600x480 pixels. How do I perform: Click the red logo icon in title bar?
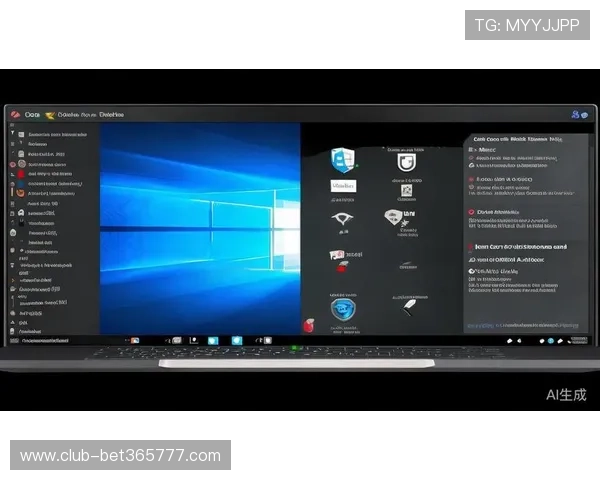click(x=14, y=115)
